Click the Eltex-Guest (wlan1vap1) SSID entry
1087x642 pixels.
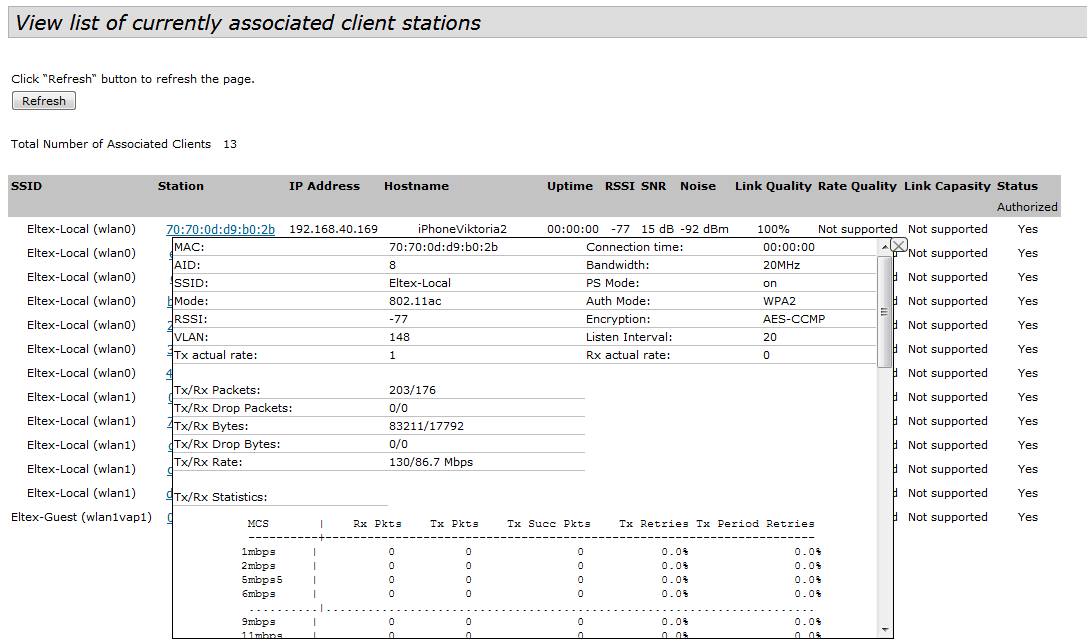[x=81, y=517]
